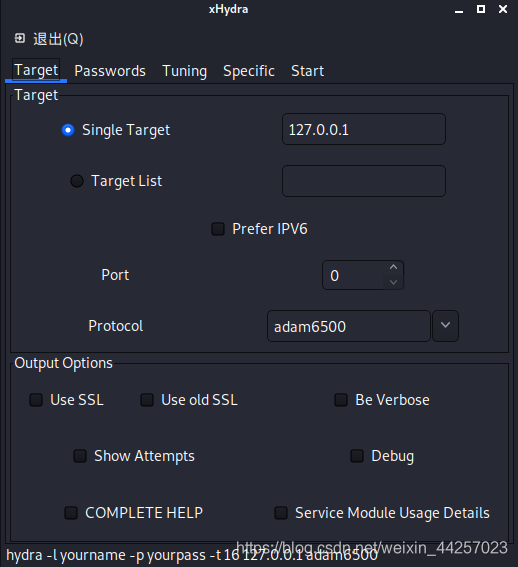Enable the Be Verbose option
Viewport: 518px width, 567px height.
point(341,400)
